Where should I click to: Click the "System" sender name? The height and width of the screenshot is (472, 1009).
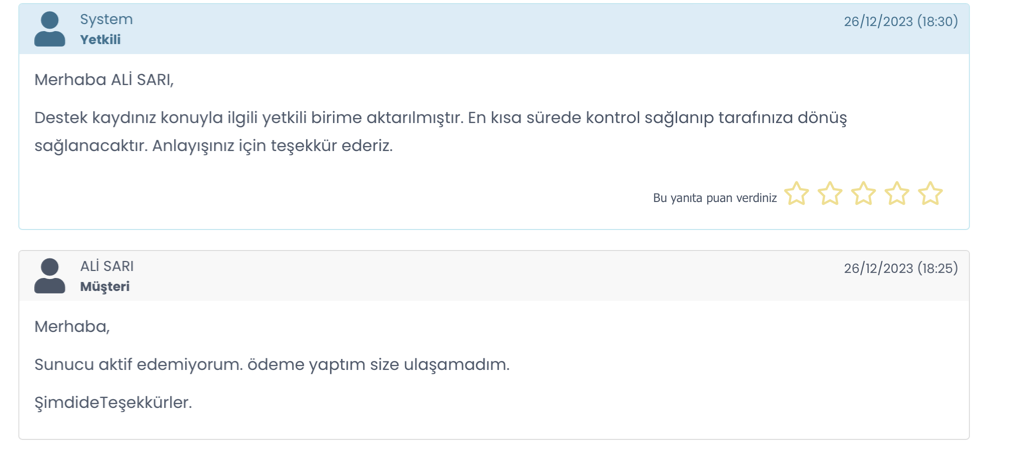point(106,20)
